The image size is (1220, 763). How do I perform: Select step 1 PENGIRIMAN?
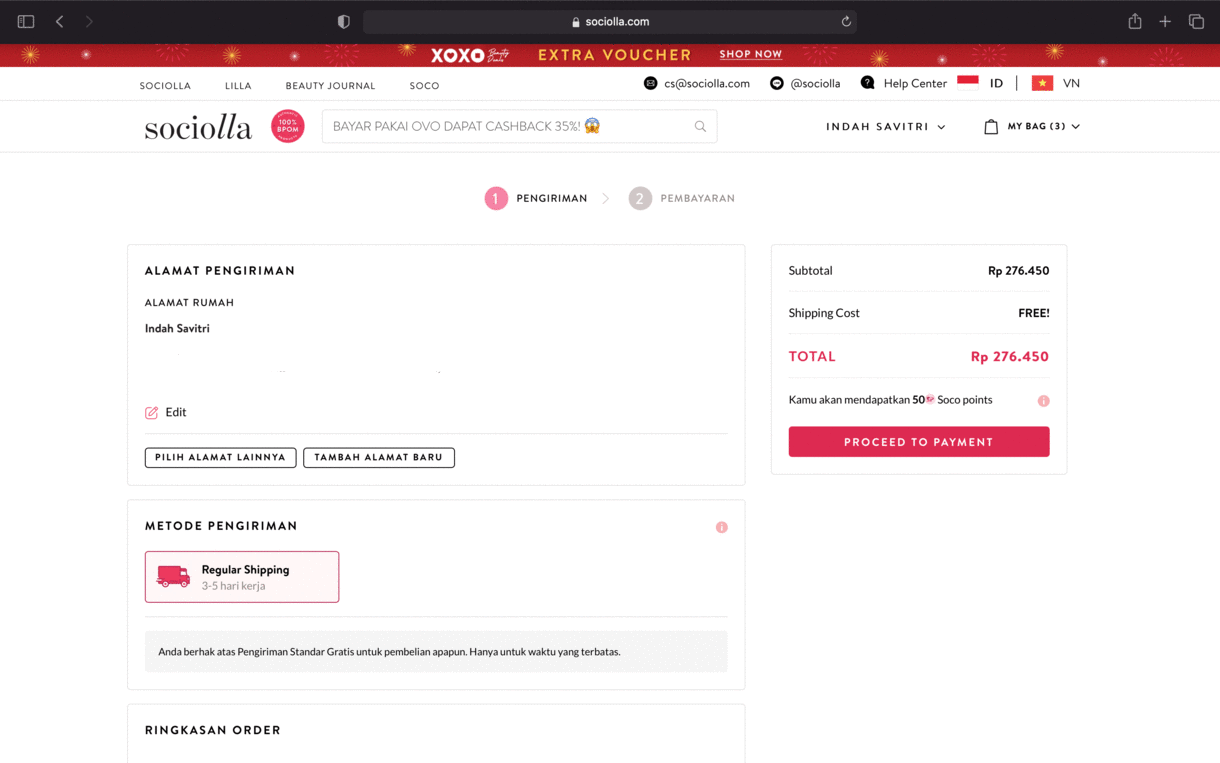pyautogui.click(x=536, y=198)
